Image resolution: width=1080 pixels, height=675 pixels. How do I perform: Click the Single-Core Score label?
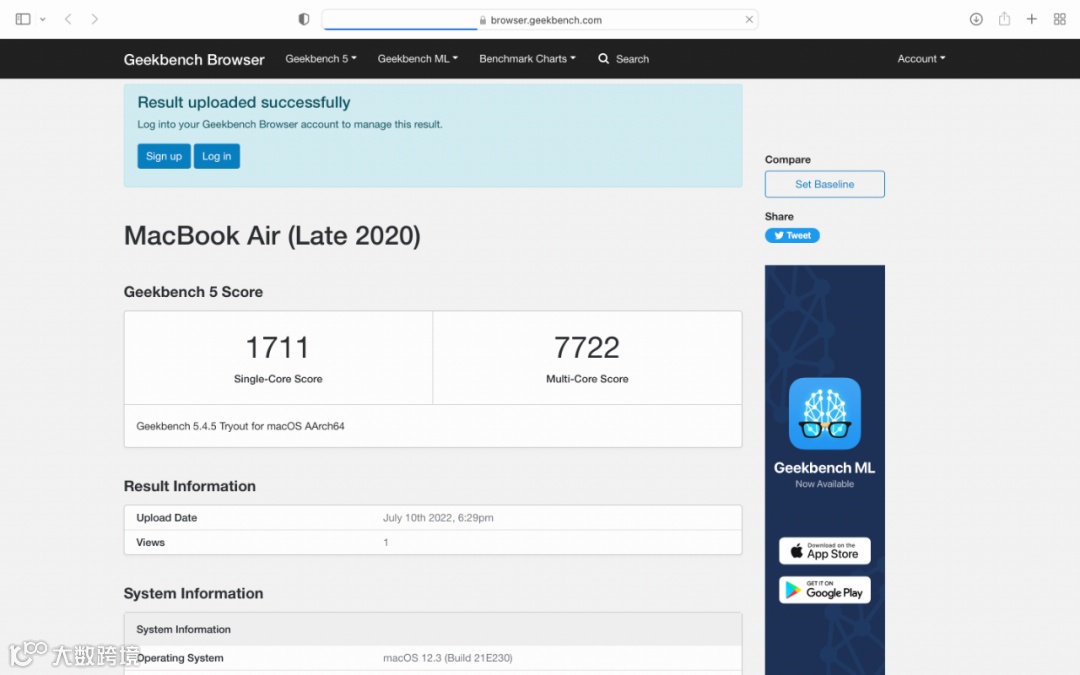(x=278, y=379)
